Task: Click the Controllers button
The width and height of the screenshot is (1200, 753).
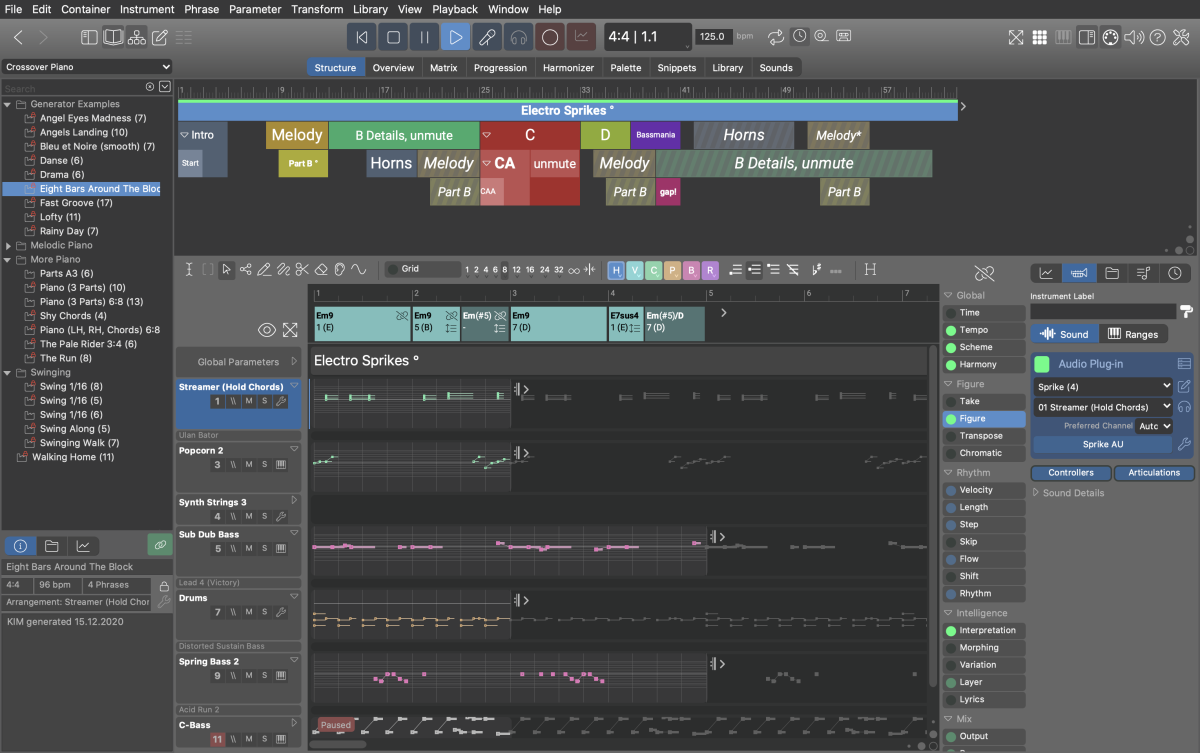Action: click(1071, 473)
